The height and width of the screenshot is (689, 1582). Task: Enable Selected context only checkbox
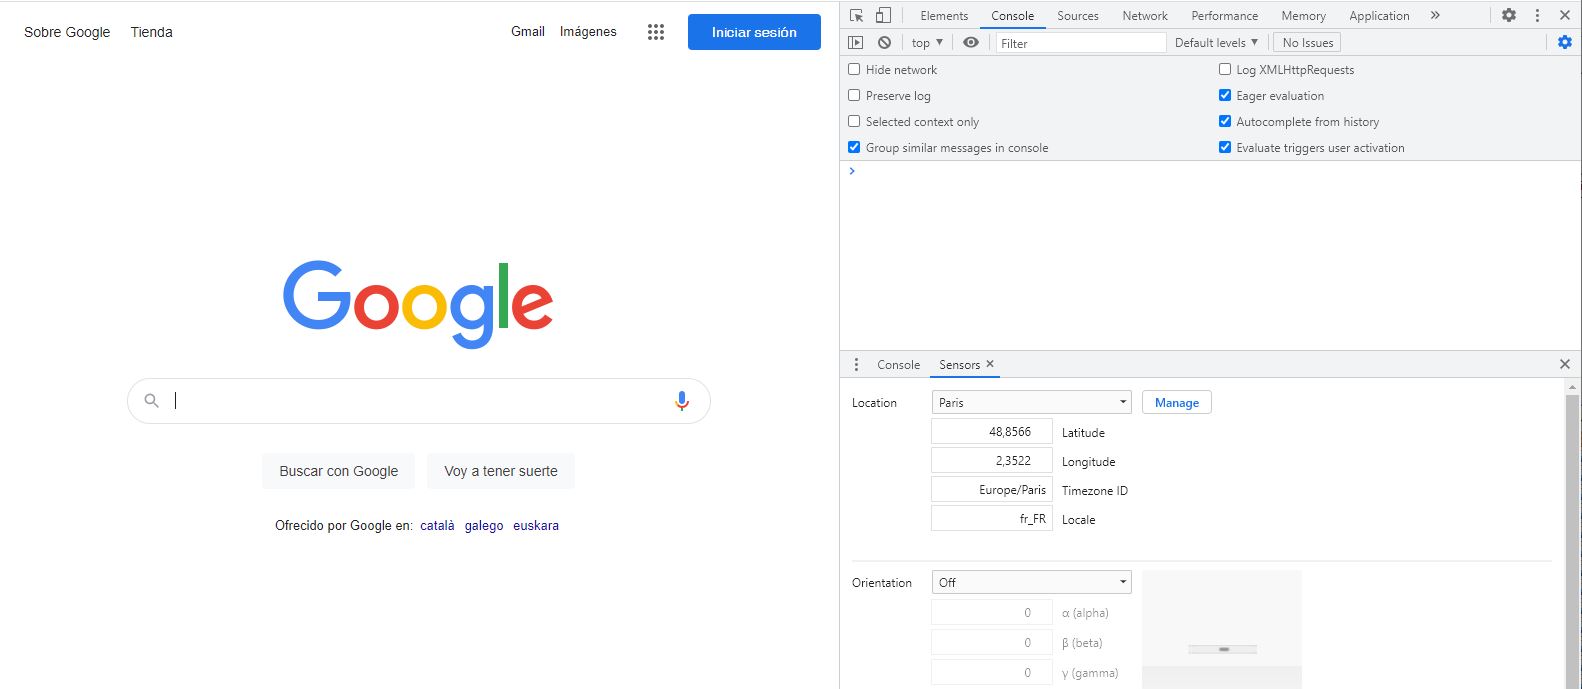854,121
